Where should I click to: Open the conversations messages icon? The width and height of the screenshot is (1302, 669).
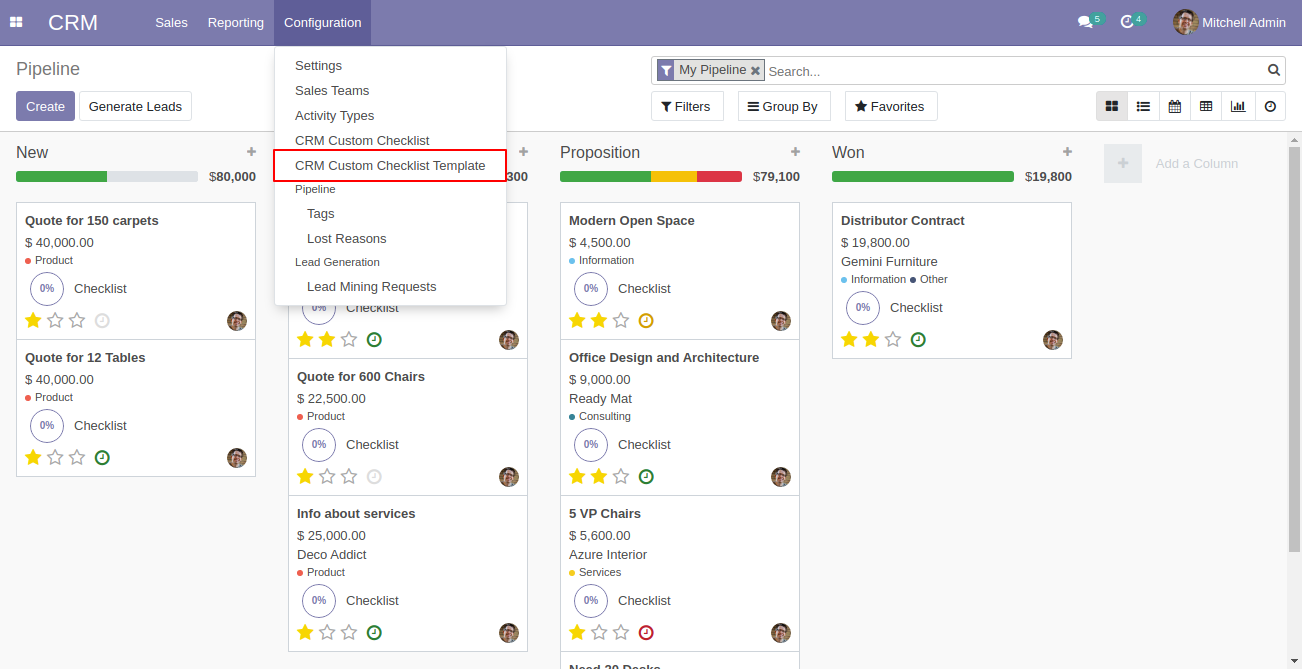1085,22
